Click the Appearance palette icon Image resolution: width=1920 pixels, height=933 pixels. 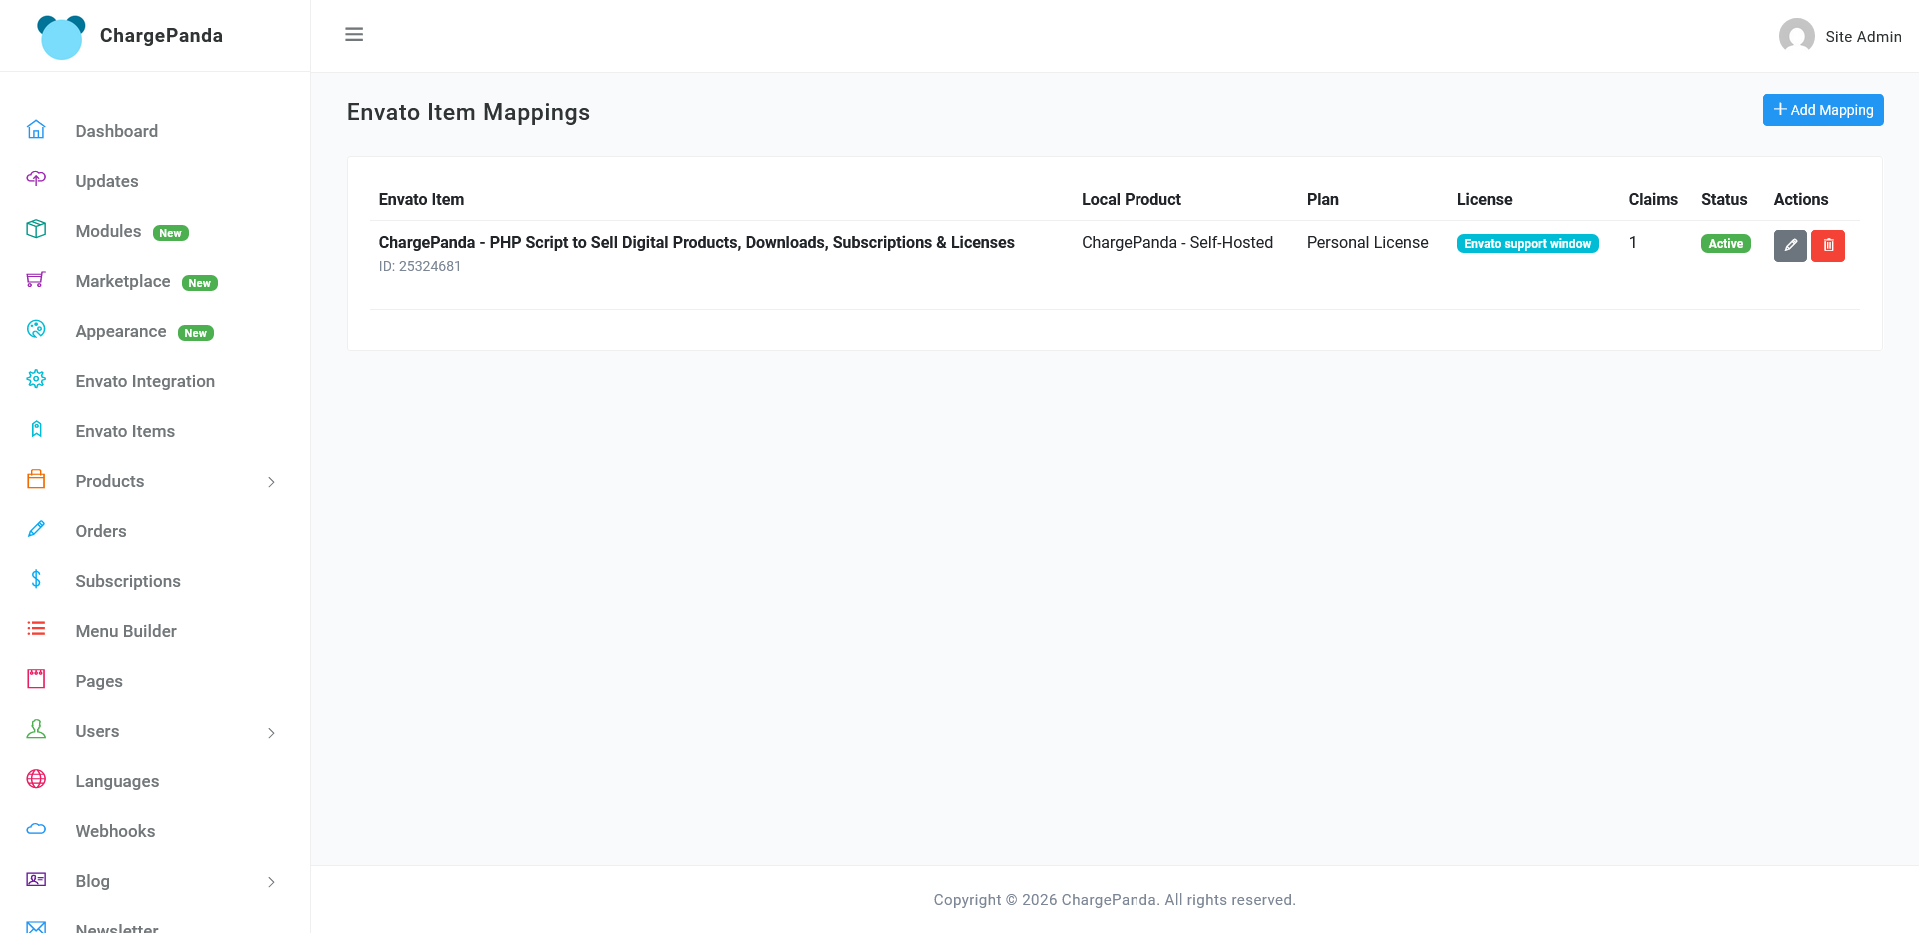point(36,329)
